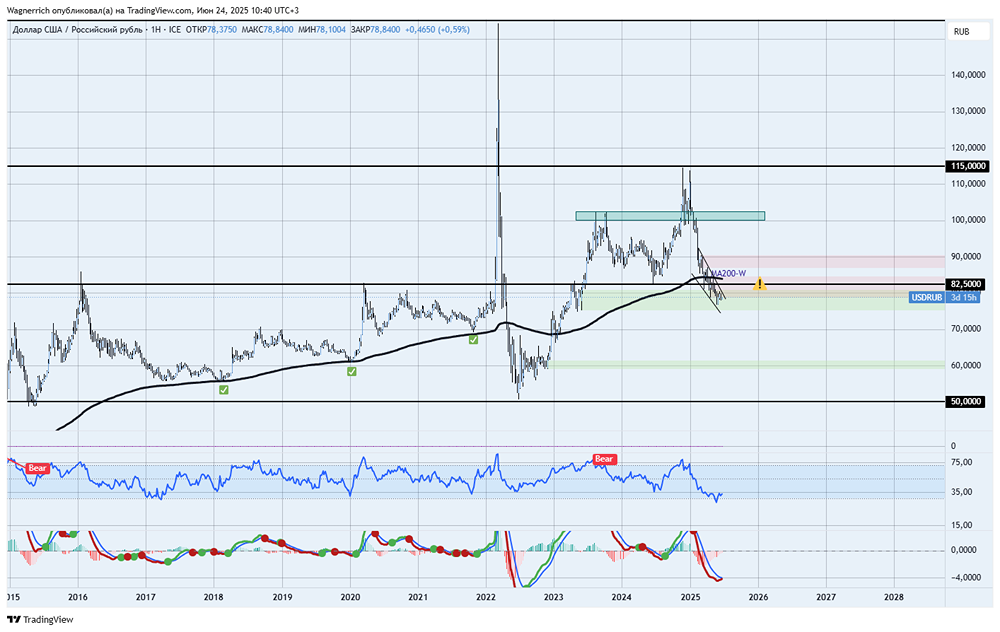Click the yellow warning triangle icon on the chart
This screenshot has height=632, width=1000.
point(759,284)
